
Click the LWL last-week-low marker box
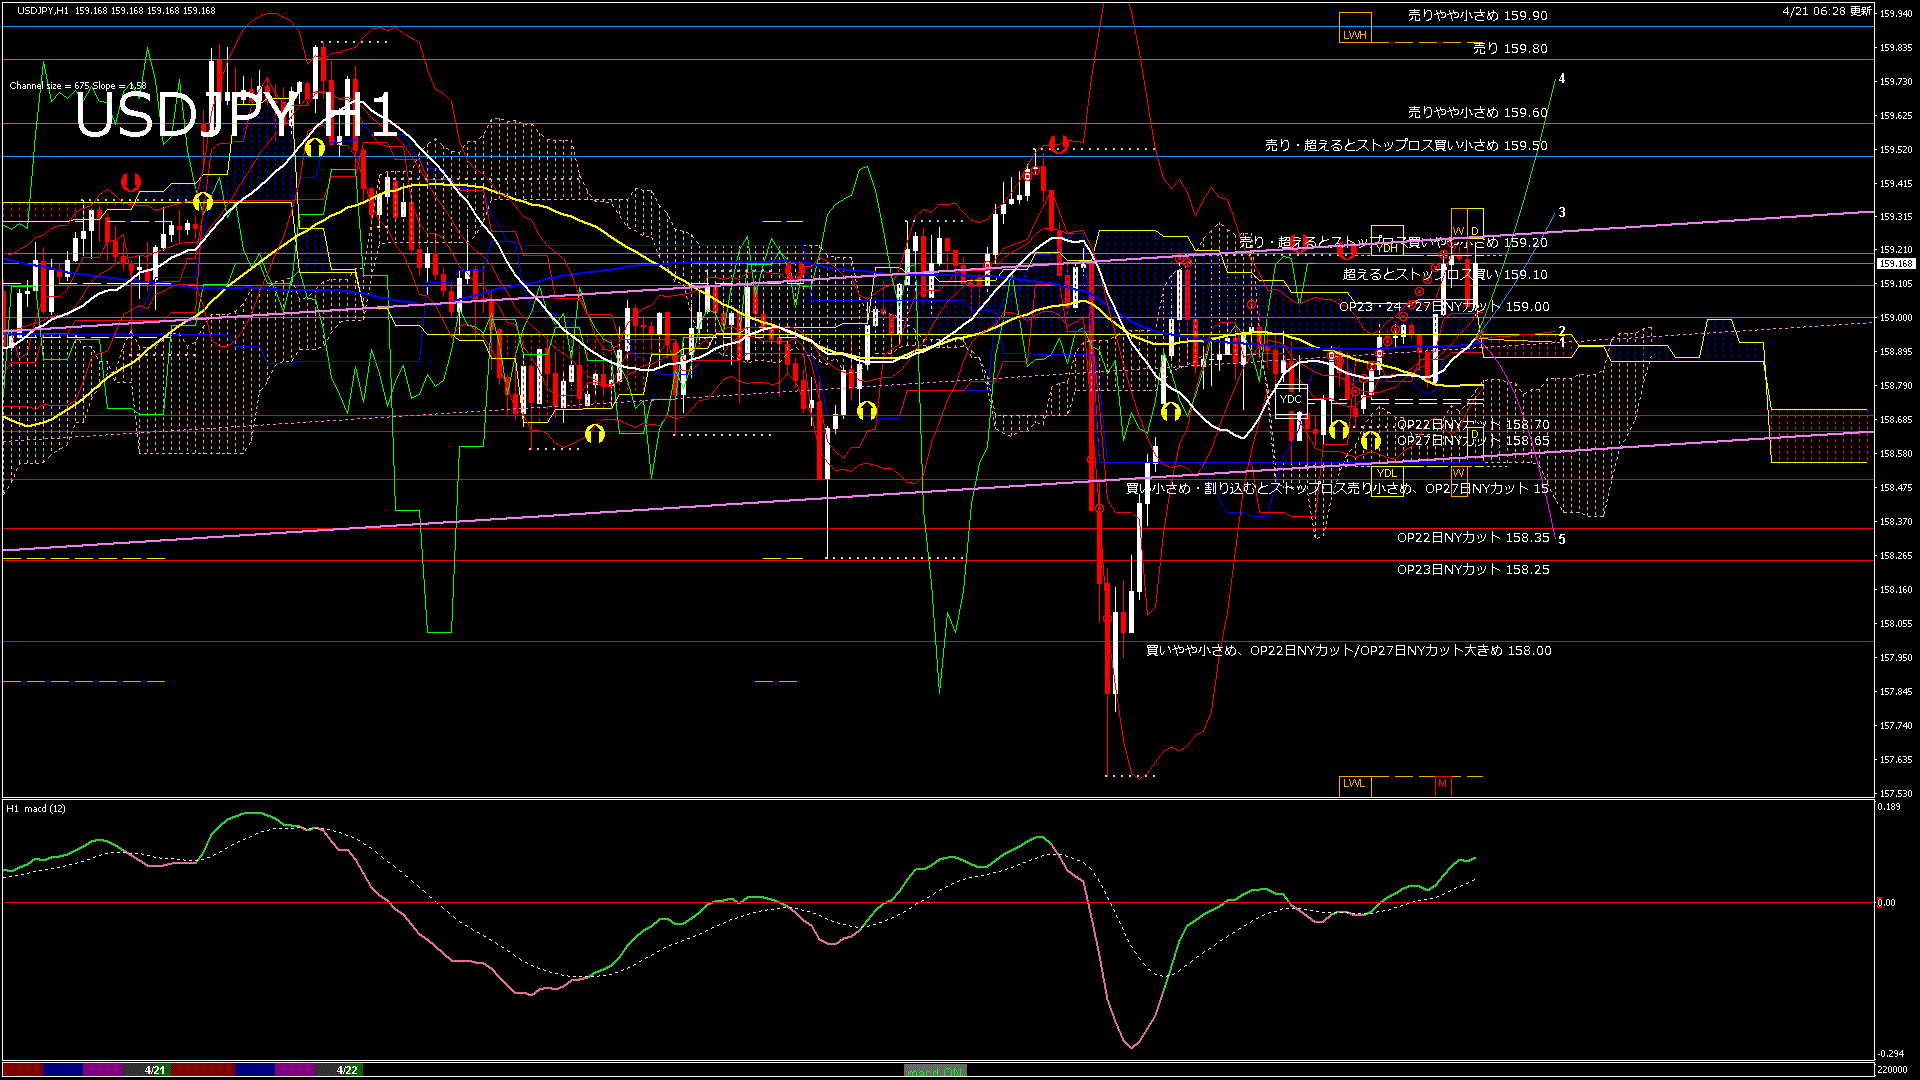1354,784
